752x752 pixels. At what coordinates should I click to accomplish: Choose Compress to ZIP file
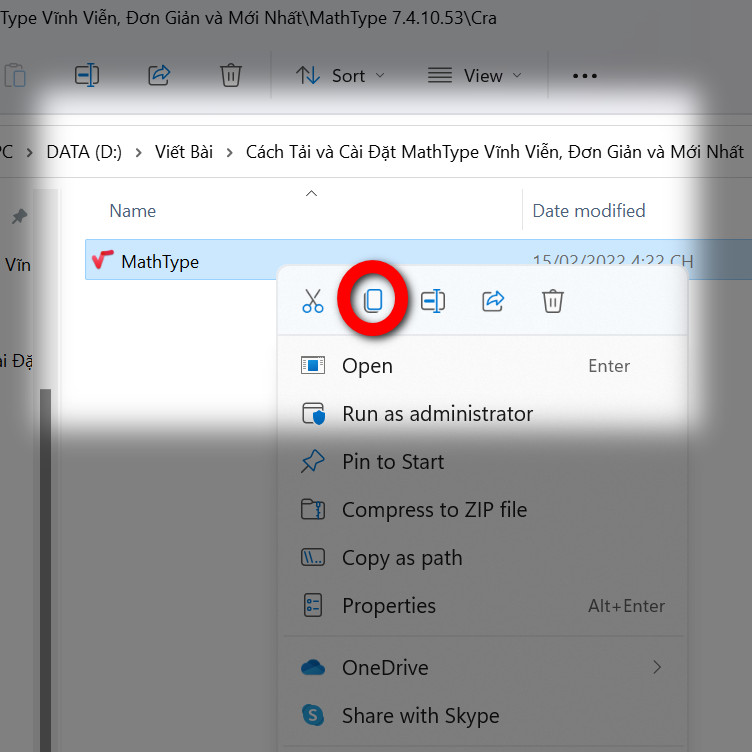482,509
